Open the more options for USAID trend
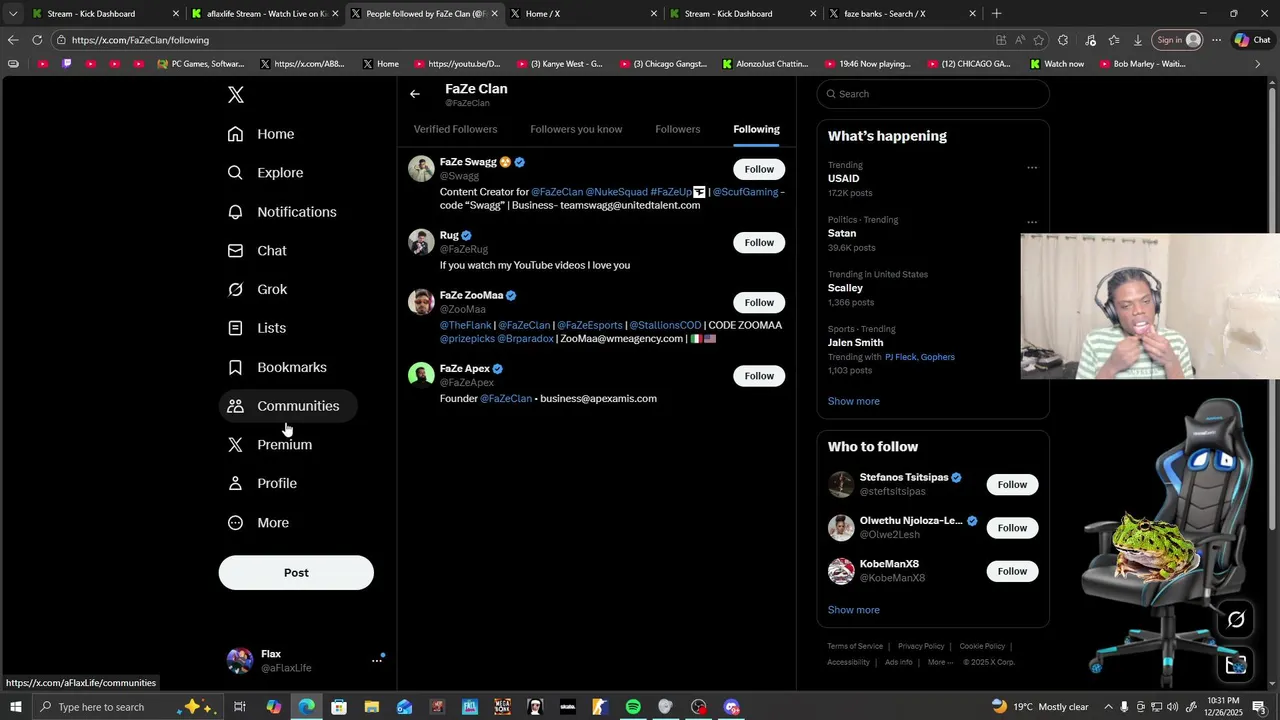 click(x=1032, y=168)
